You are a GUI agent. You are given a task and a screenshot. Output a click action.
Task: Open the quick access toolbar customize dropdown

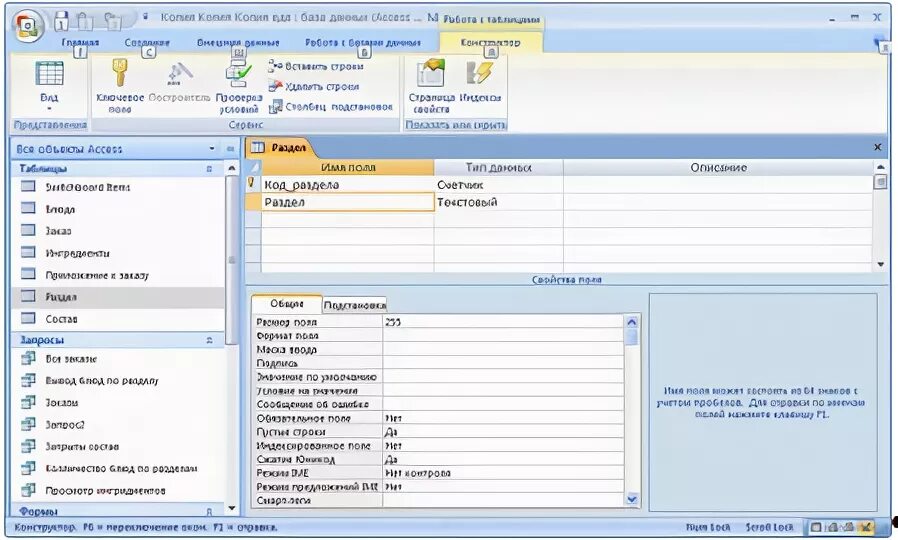point(145,18)
